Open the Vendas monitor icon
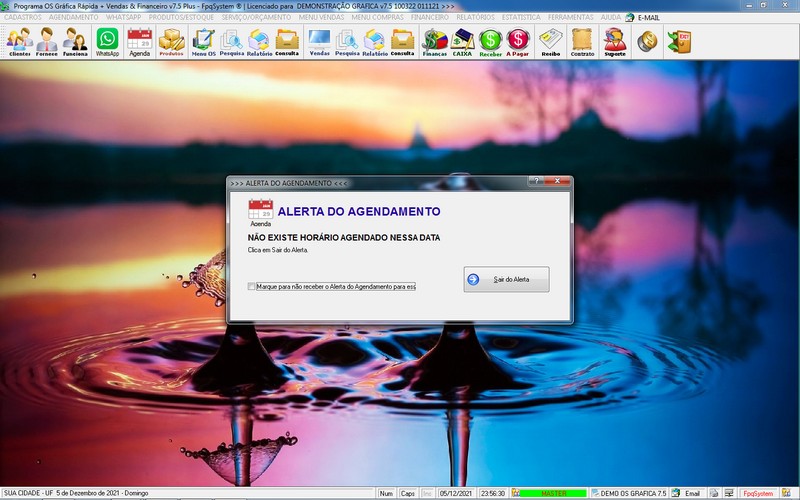Viewport: 800px width, 500px height. point(319,42)
